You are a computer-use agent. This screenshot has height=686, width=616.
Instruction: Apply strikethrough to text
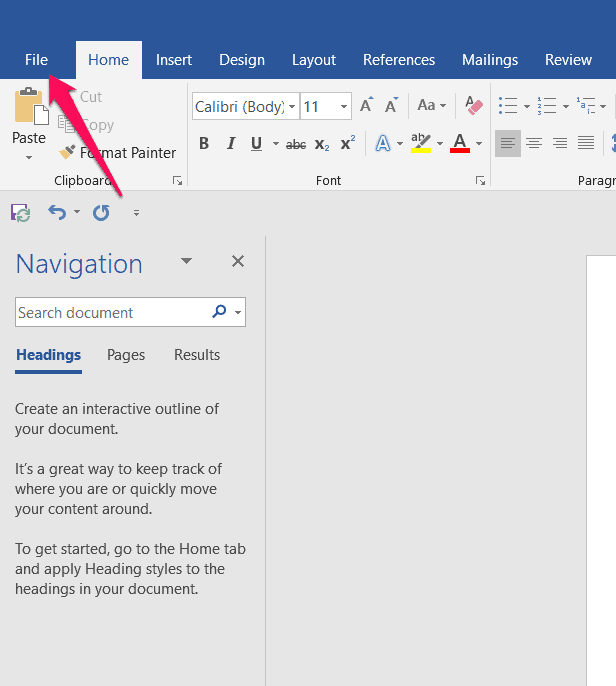296,144
